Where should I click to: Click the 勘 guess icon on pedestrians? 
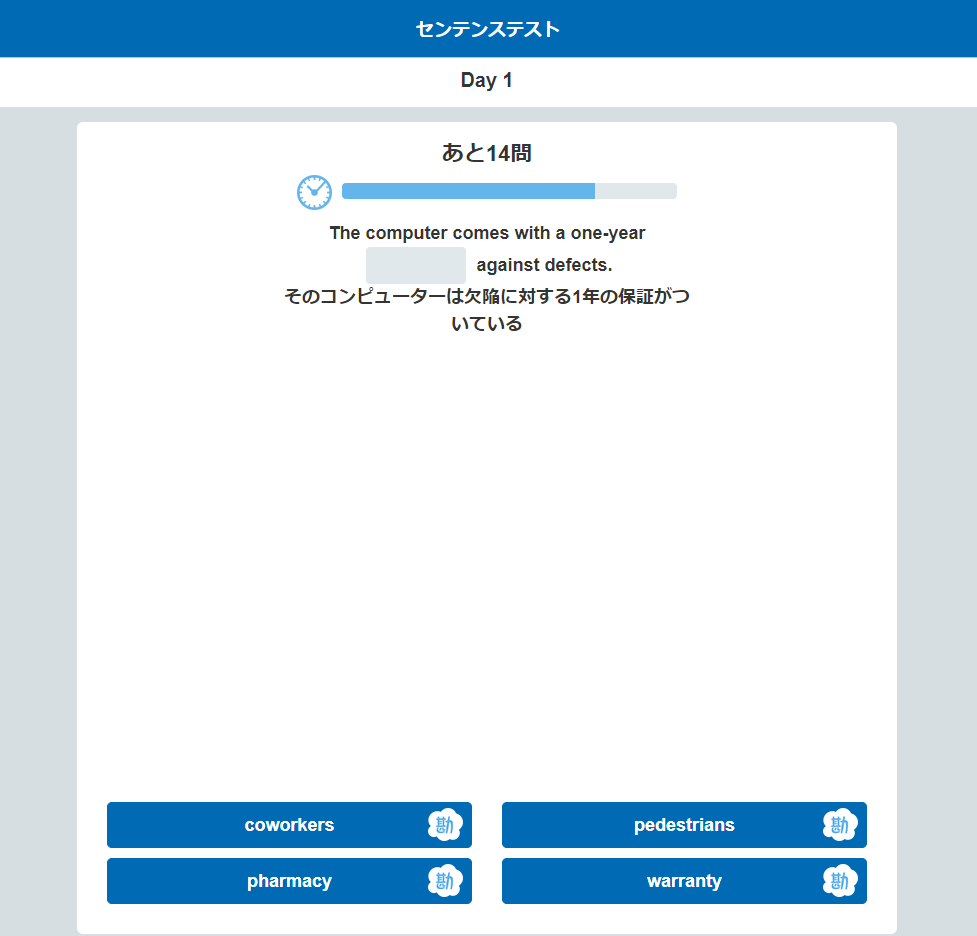(840, 825)
